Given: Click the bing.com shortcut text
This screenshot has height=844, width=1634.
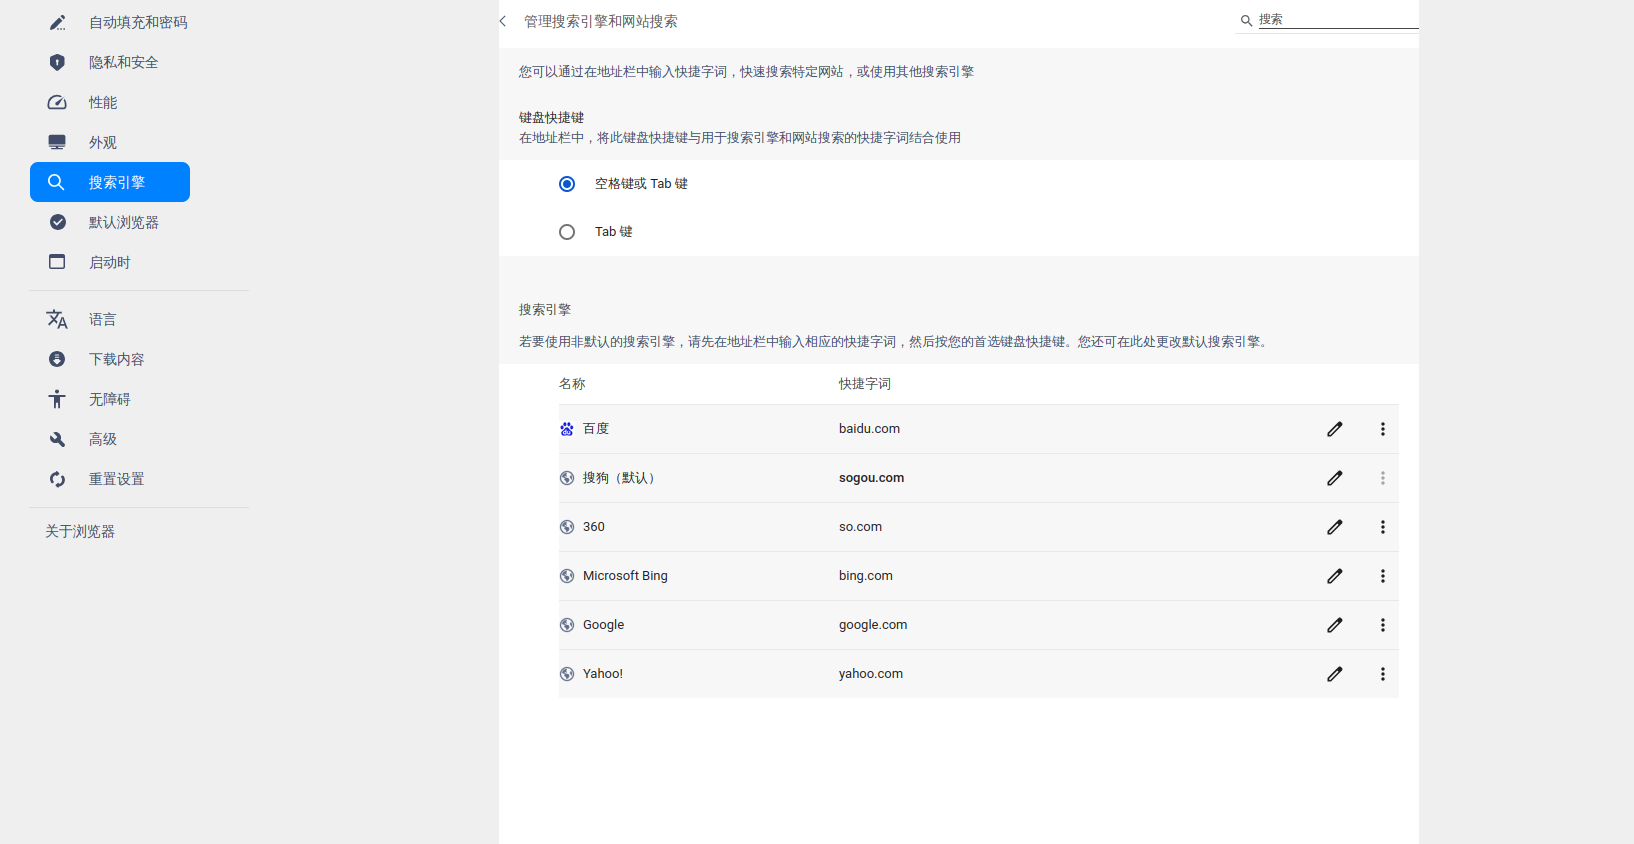Looking at the screenshot, I should point(866,576).
